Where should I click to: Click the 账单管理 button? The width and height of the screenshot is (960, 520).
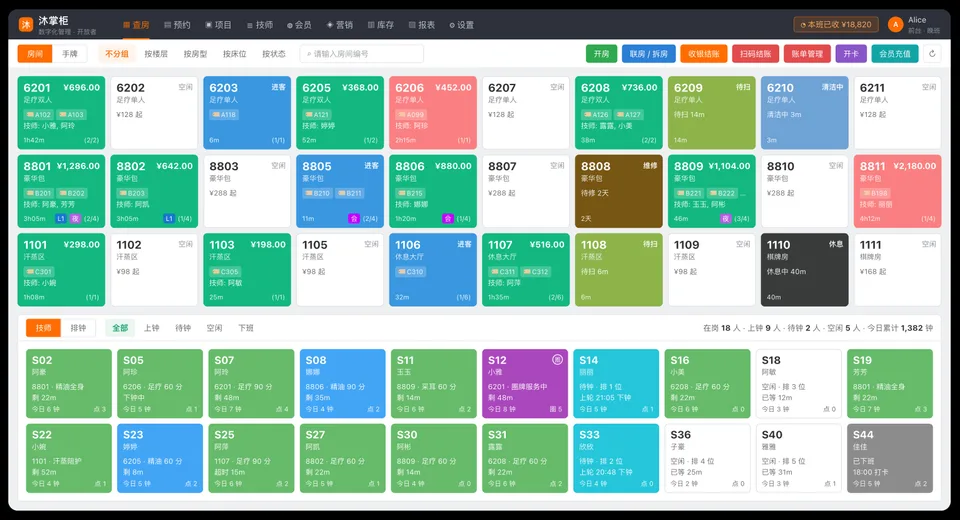(x=807, y=54)
